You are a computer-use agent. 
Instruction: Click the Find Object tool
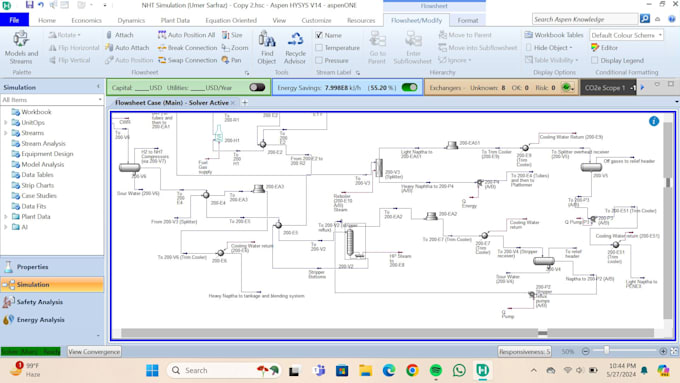pyautogui.click(x=267, y=48)
